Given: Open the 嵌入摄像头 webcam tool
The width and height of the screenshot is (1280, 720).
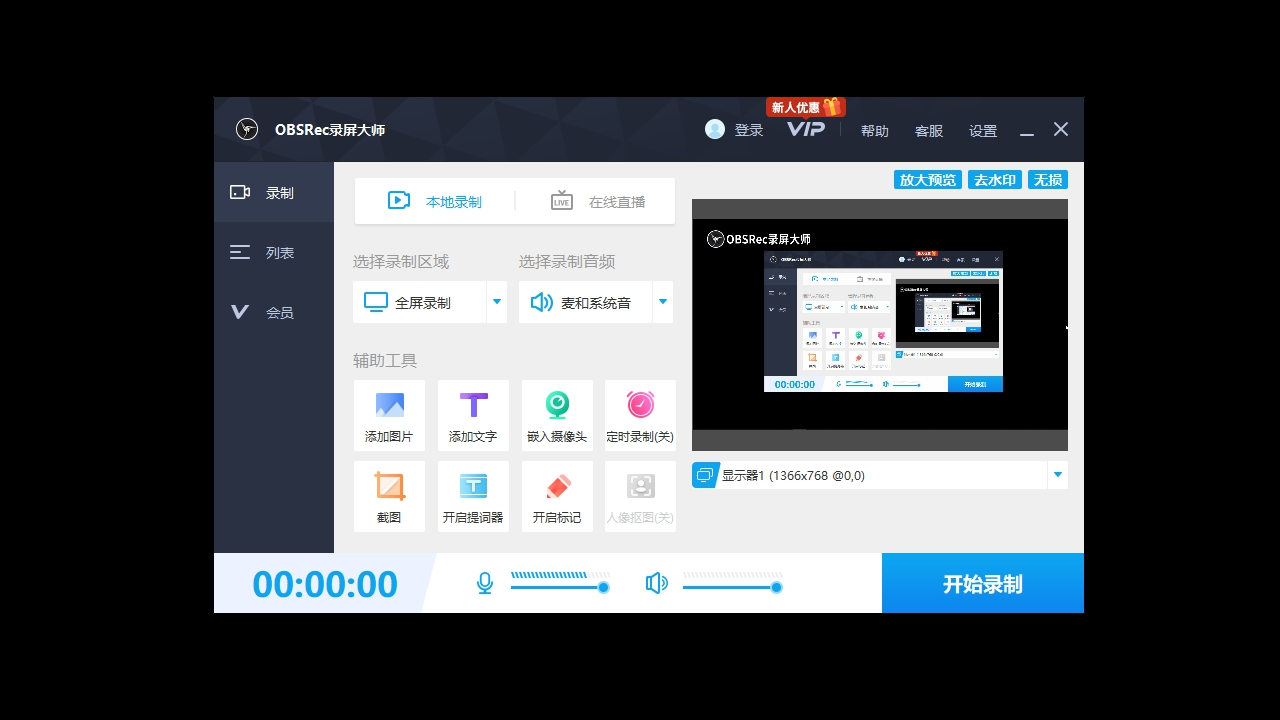Looking at the screenshot, I should [x=557, y=414].
